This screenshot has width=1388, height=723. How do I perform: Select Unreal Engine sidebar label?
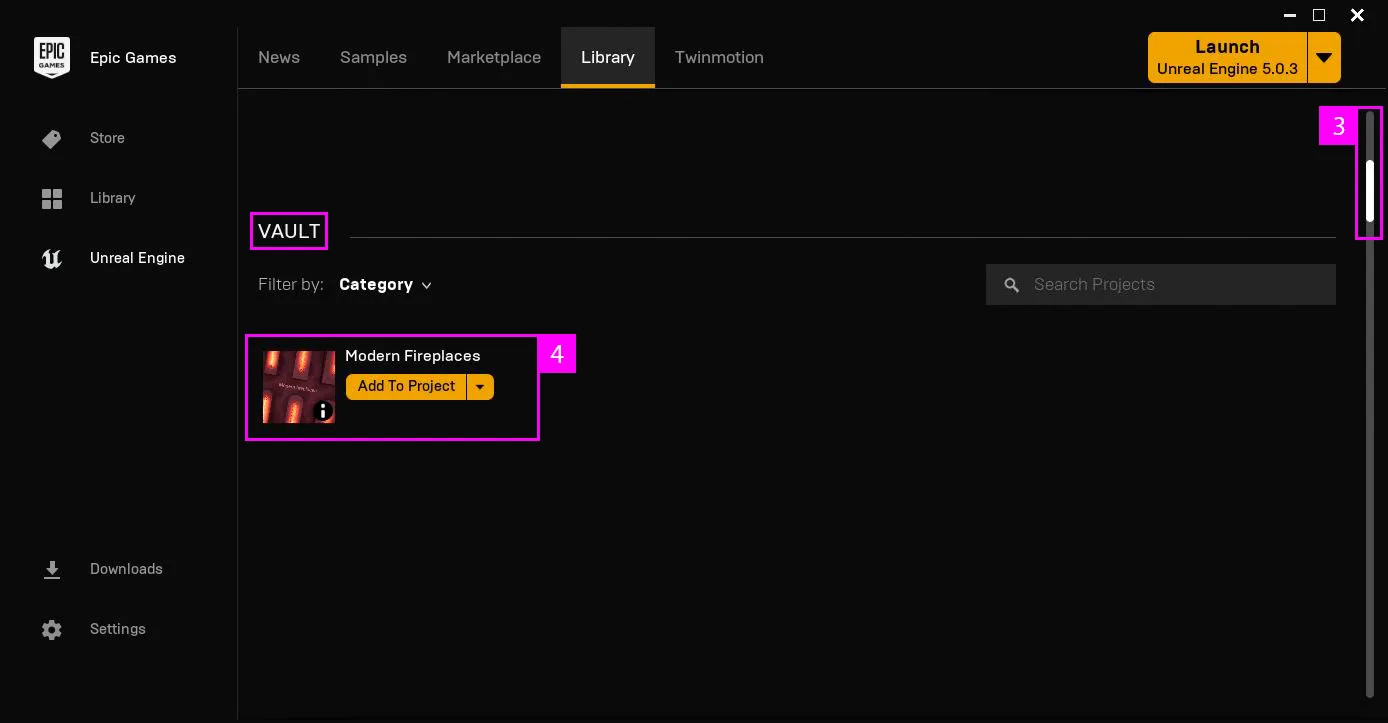point(137,258)
